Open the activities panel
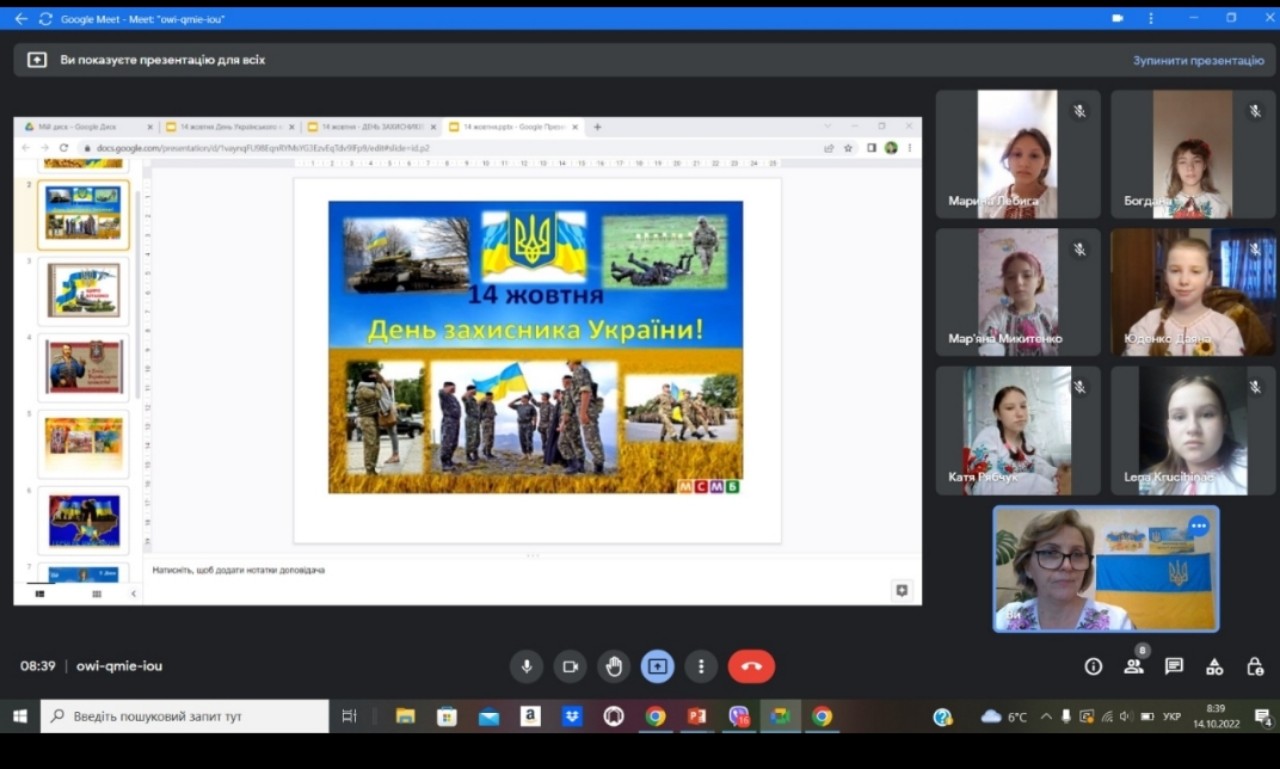This screenshot has height=769, width=1280. click(x=1214, y=666)
